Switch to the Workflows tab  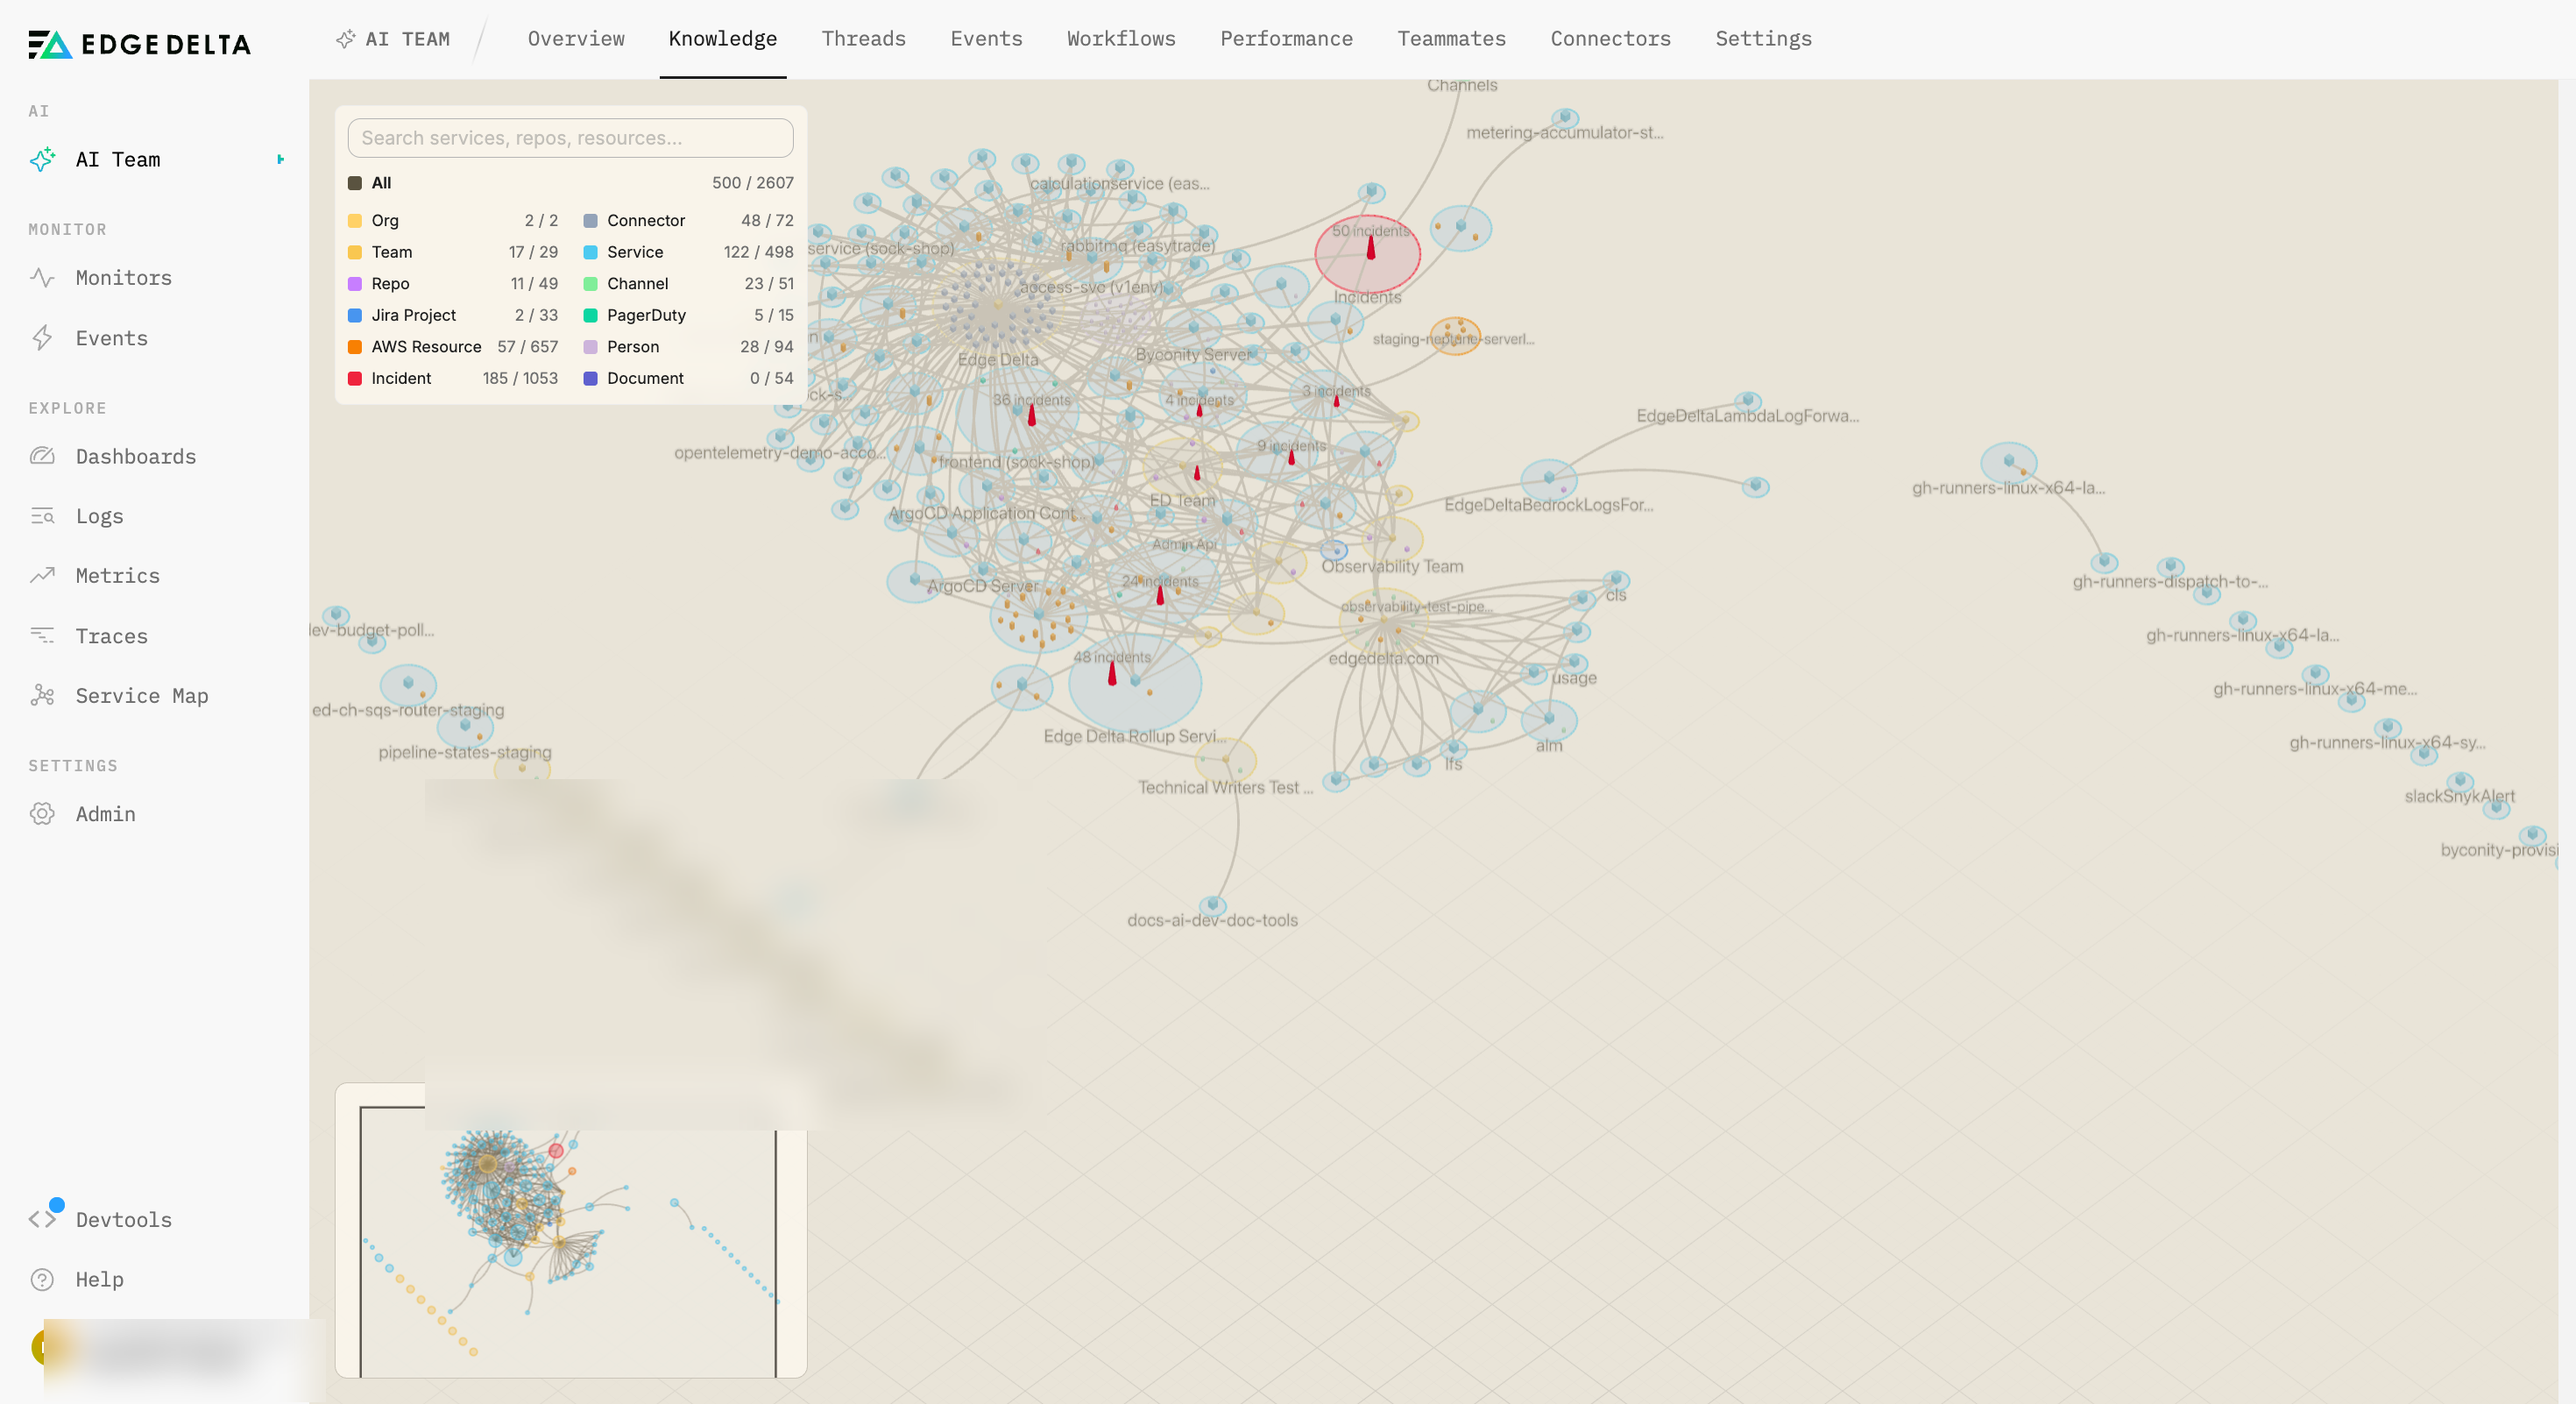tap(1121, 39)
